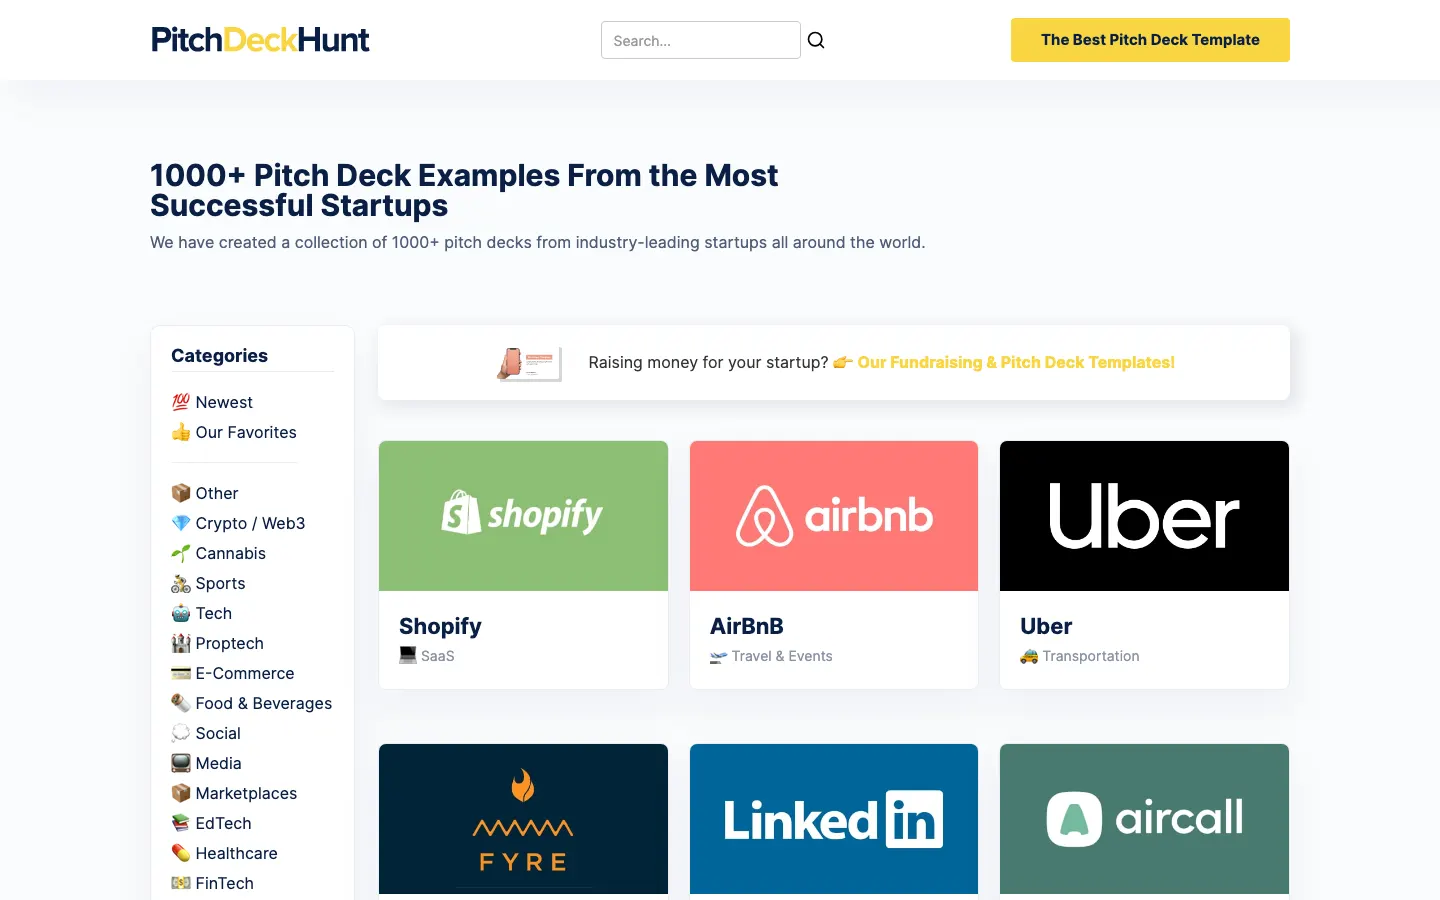Click the cyclist icon beside Sports

tap(180, 583)
